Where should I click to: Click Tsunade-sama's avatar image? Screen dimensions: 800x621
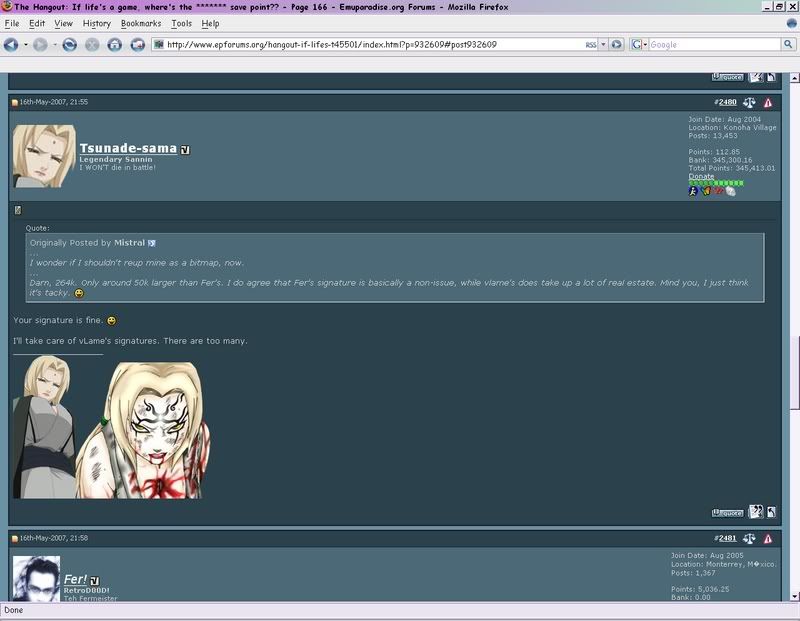44,156
